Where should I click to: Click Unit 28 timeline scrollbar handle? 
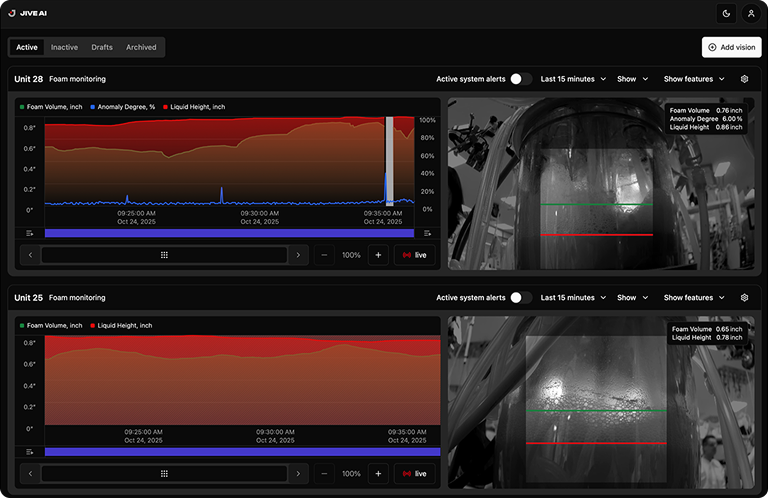point(164,255)
